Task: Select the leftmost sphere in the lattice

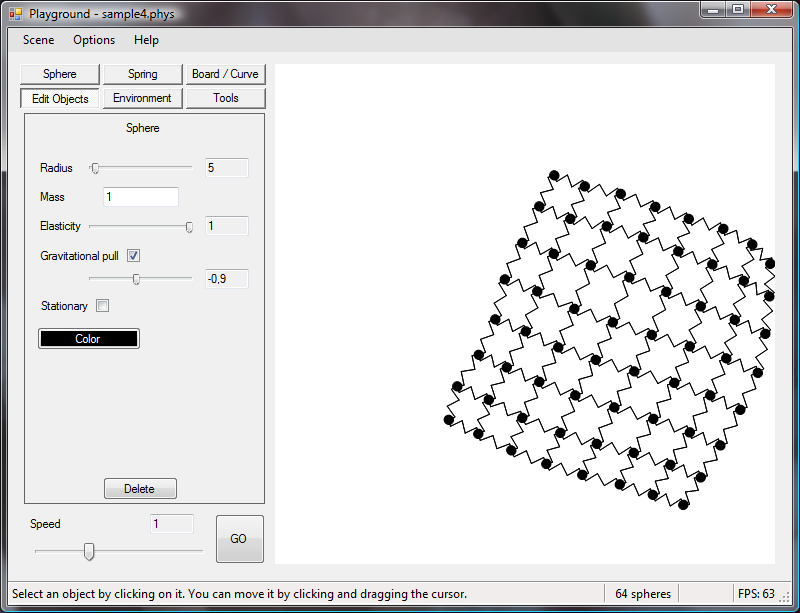Action: tap(448, 420)
